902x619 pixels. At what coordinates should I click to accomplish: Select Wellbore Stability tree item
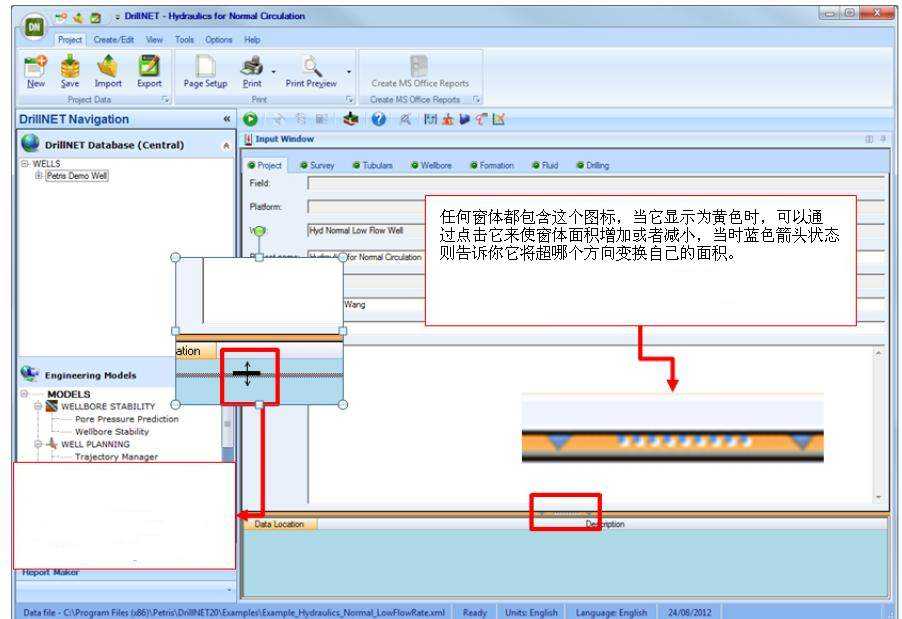(112, 431)
